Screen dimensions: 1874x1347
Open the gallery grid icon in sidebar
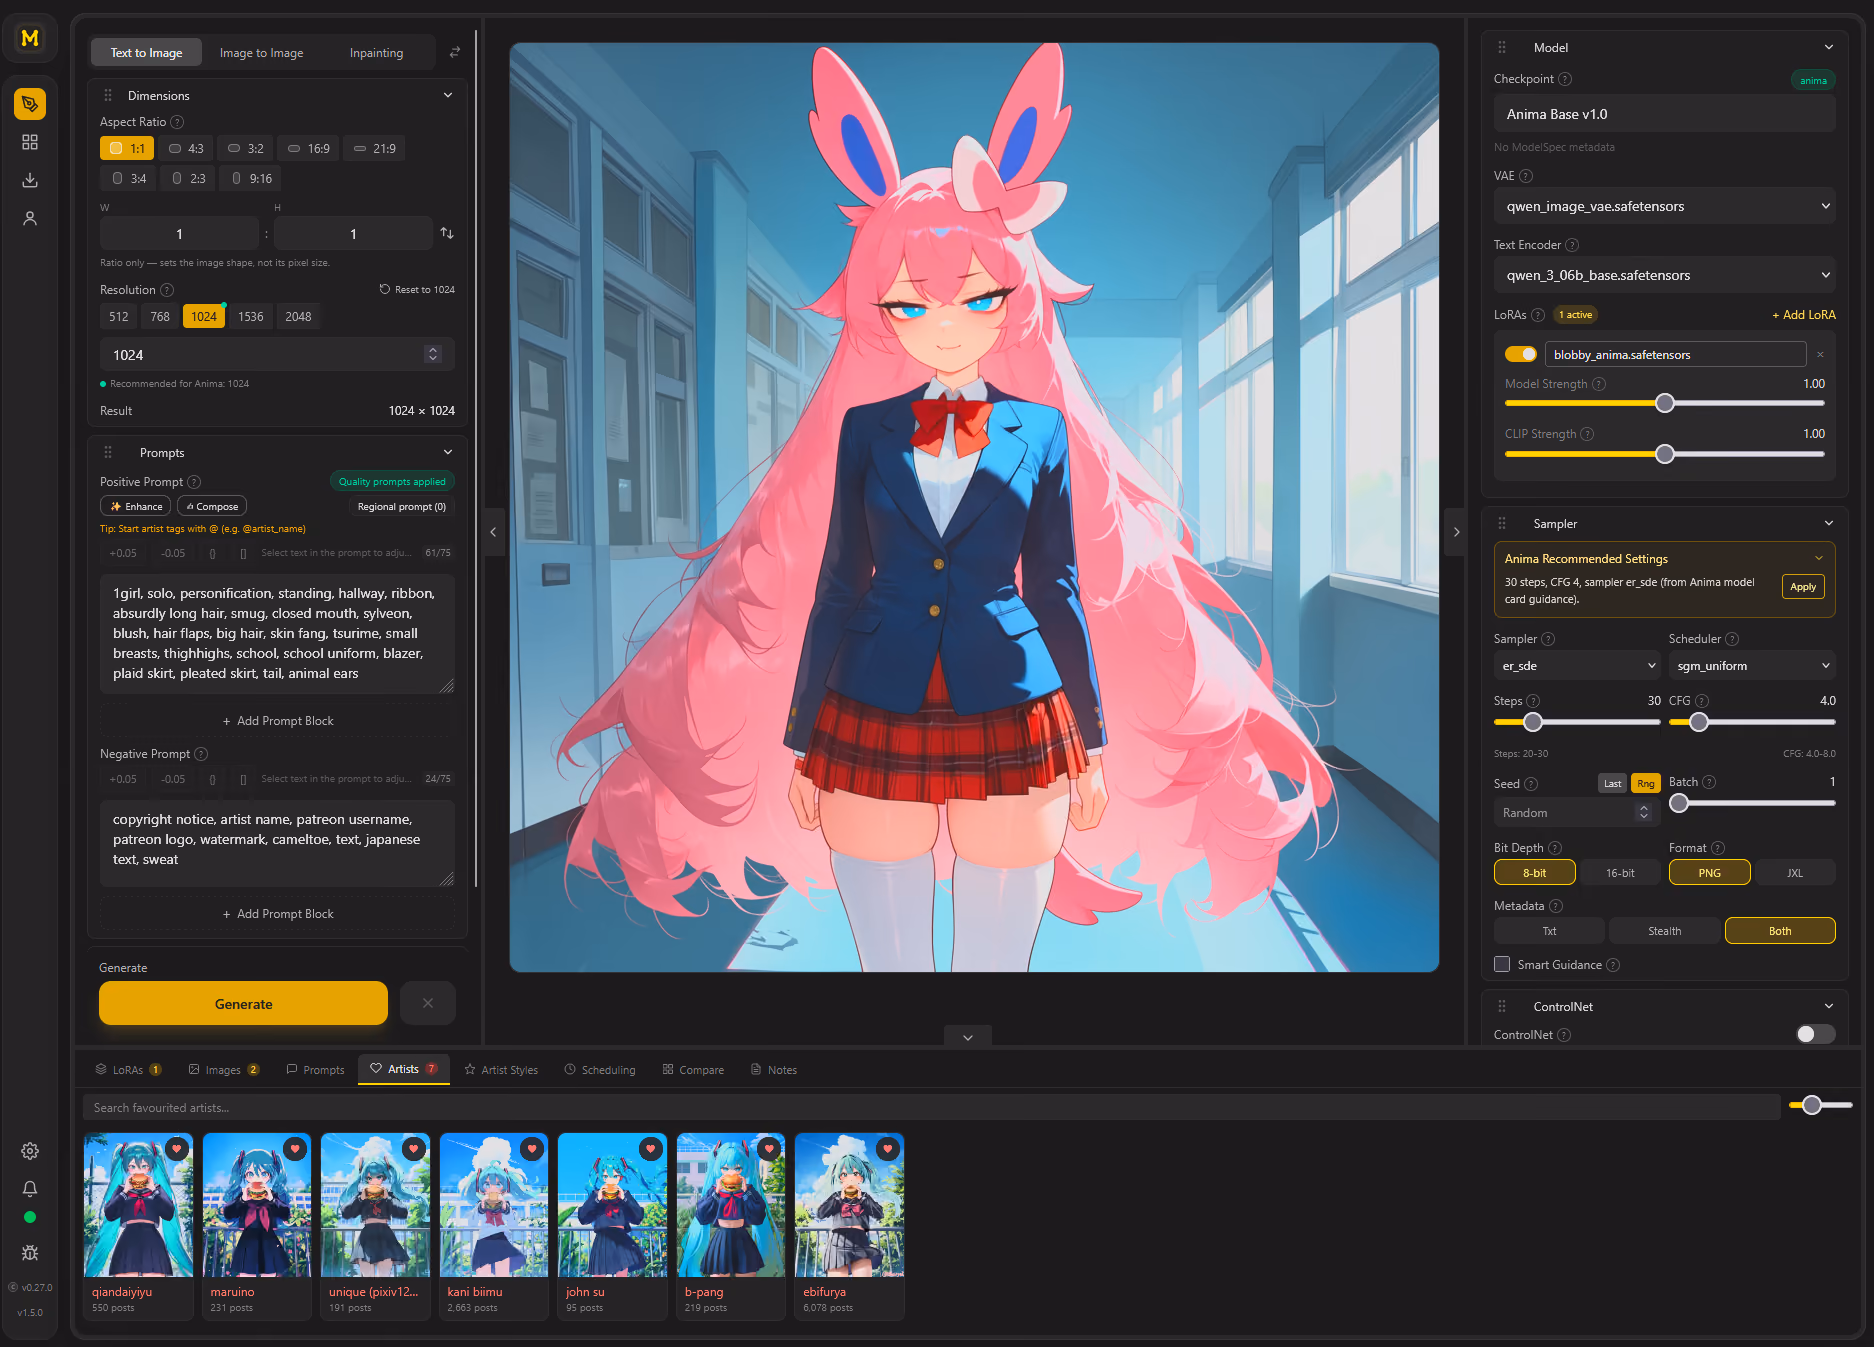[30, 142]
